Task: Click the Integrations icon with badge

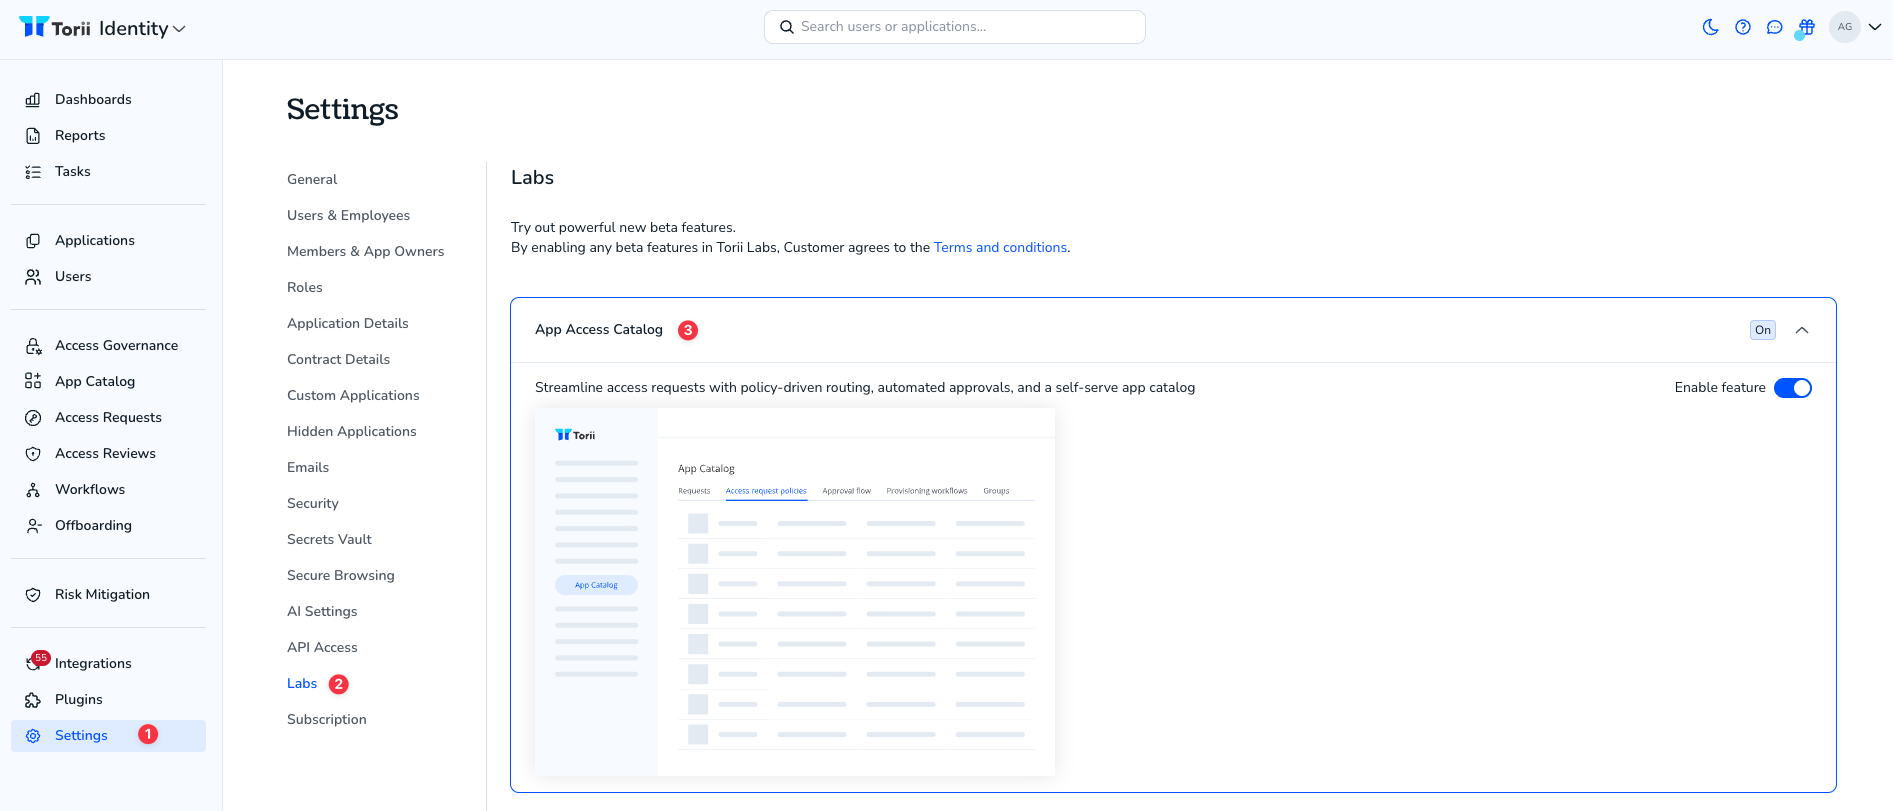Action: 35,662
